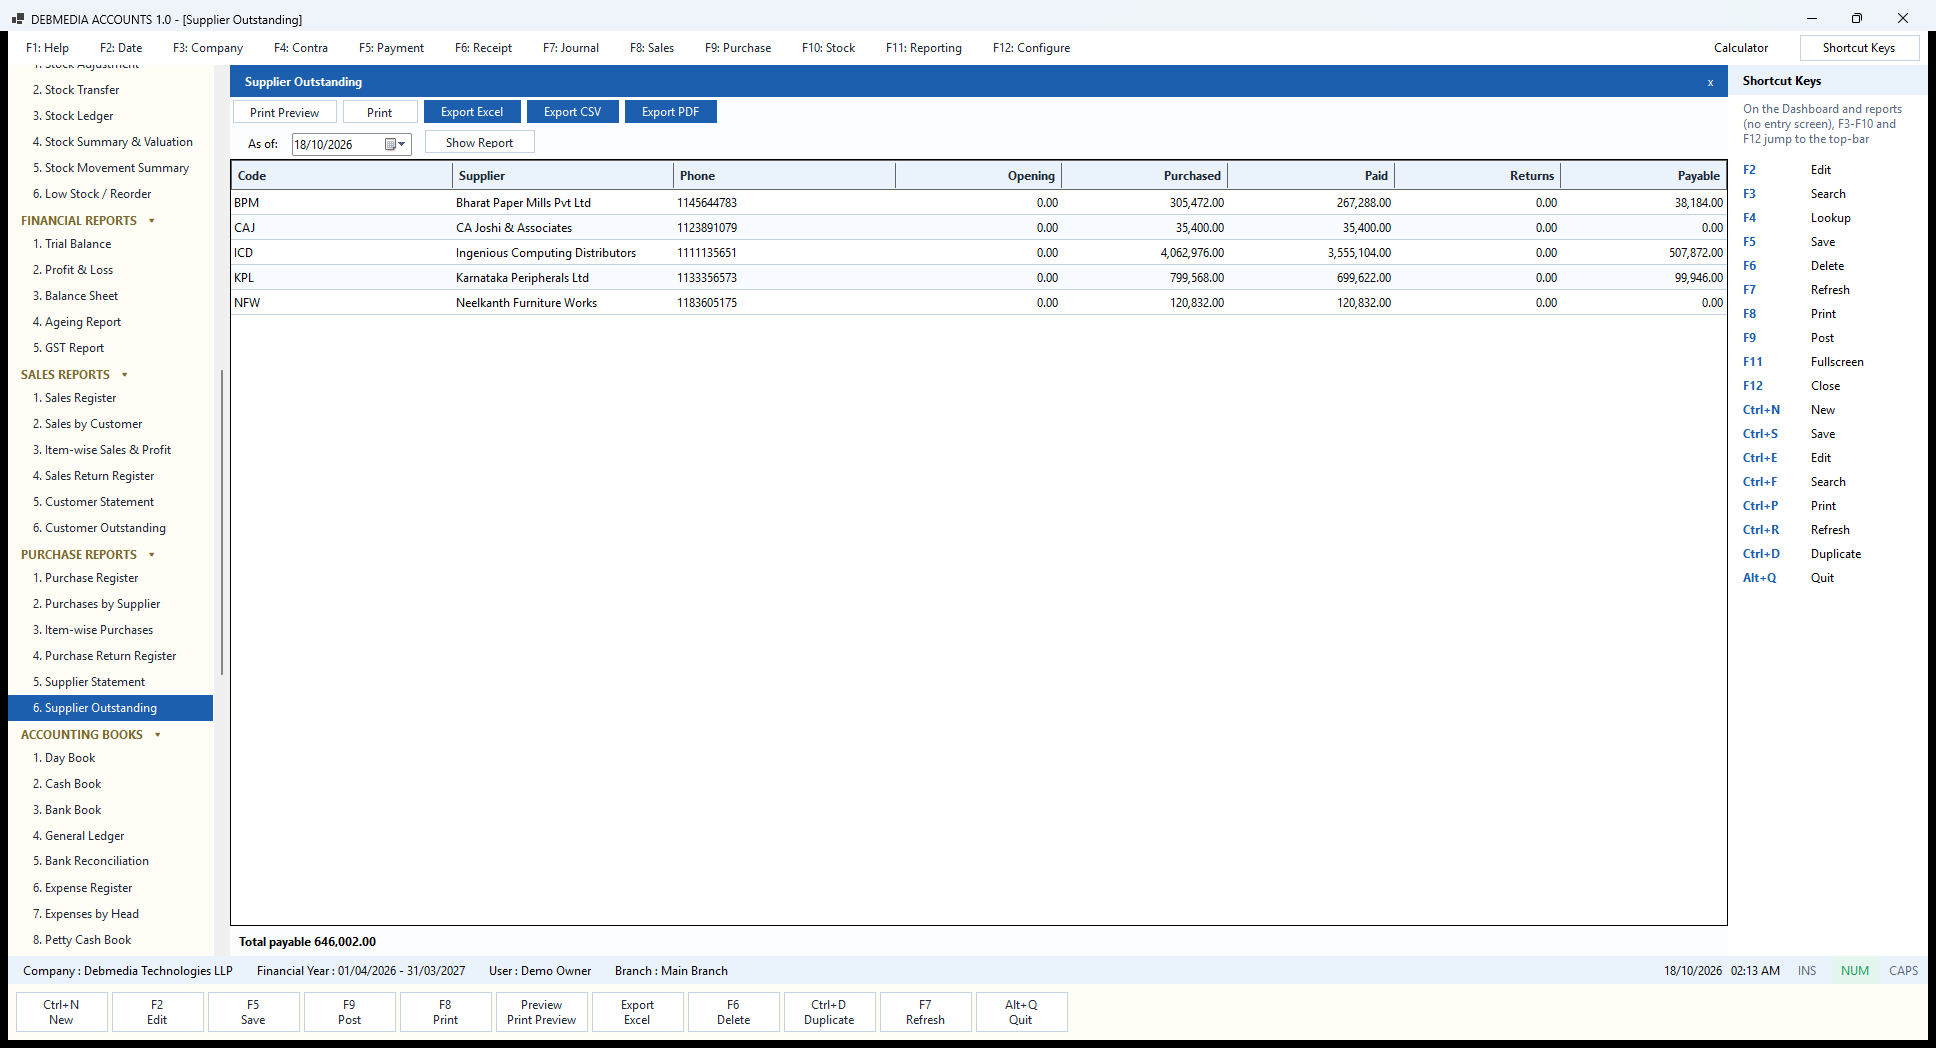Export the report as CSV

(573, 112)
